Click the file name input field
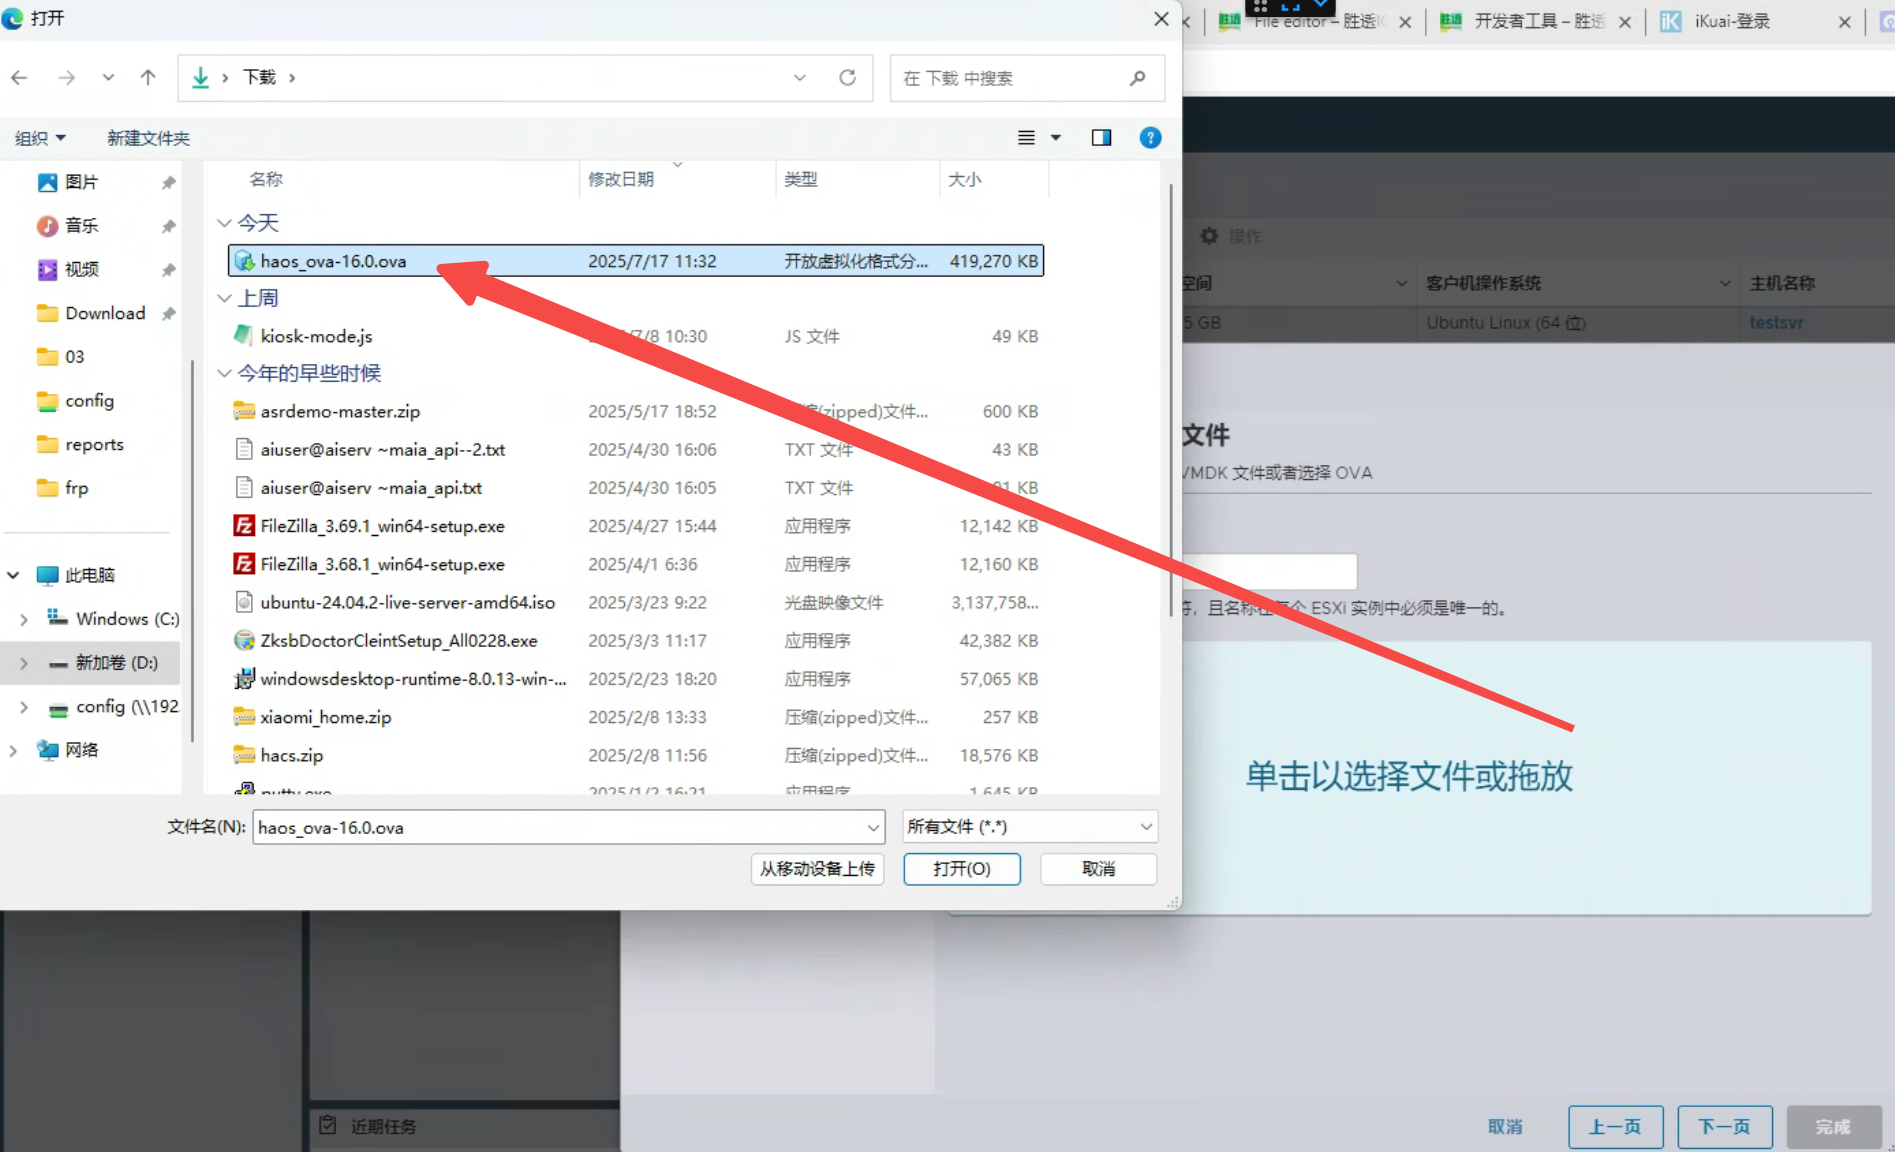The width and height of the screenshot is (1895, 1152). coord(560,827)
